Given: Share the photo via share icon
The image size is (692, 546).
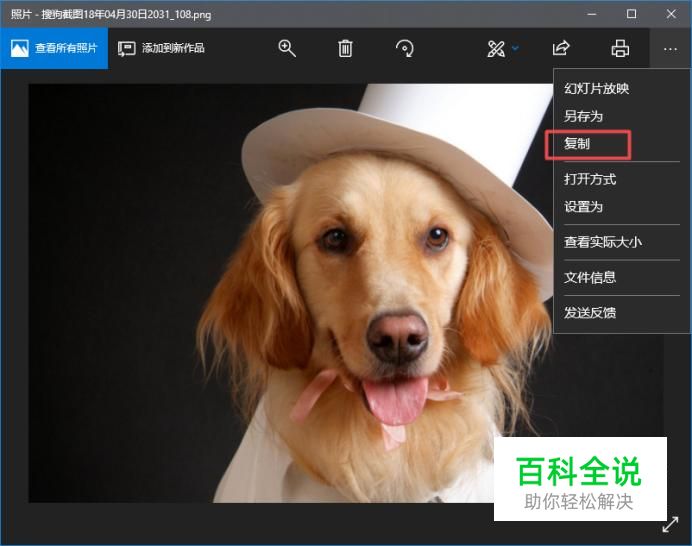Looking at the screenshot, I should point(561,48).
